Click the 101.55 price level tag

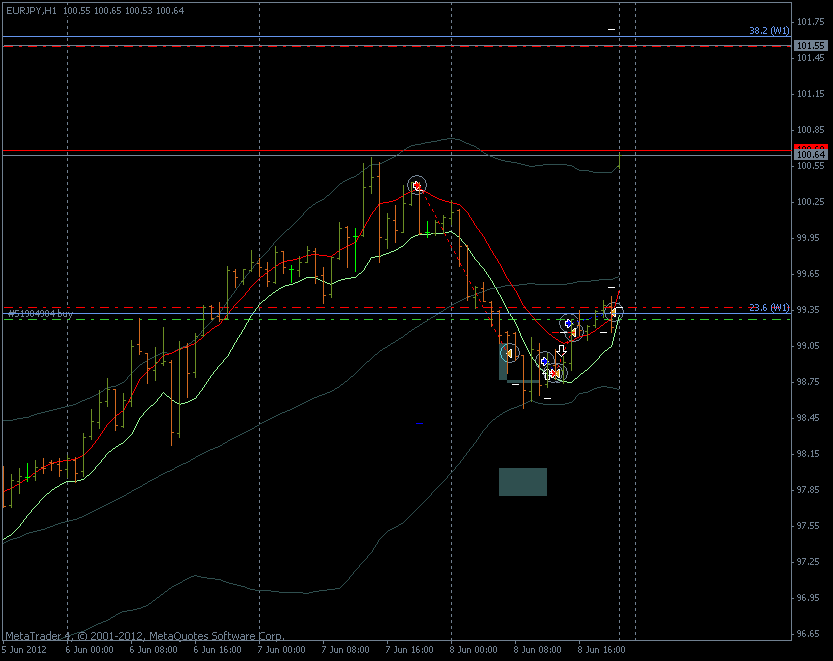pos(811,46)
